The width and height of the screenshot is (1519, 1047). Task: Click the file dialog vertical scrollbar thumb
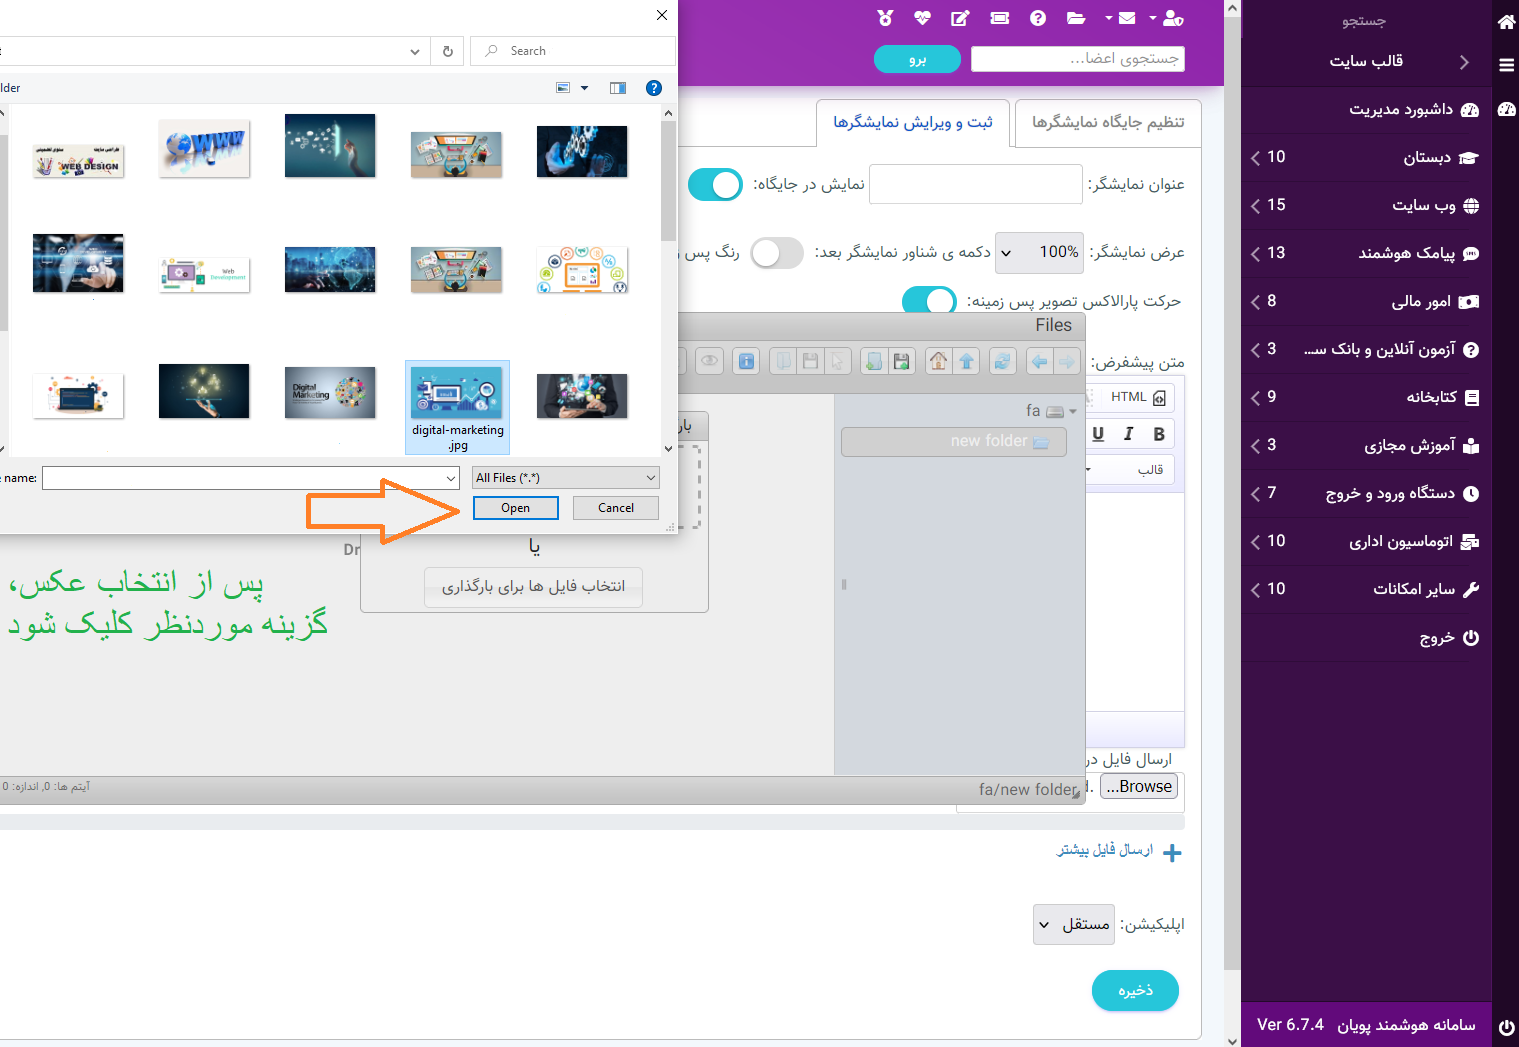(x=668, y=180)
